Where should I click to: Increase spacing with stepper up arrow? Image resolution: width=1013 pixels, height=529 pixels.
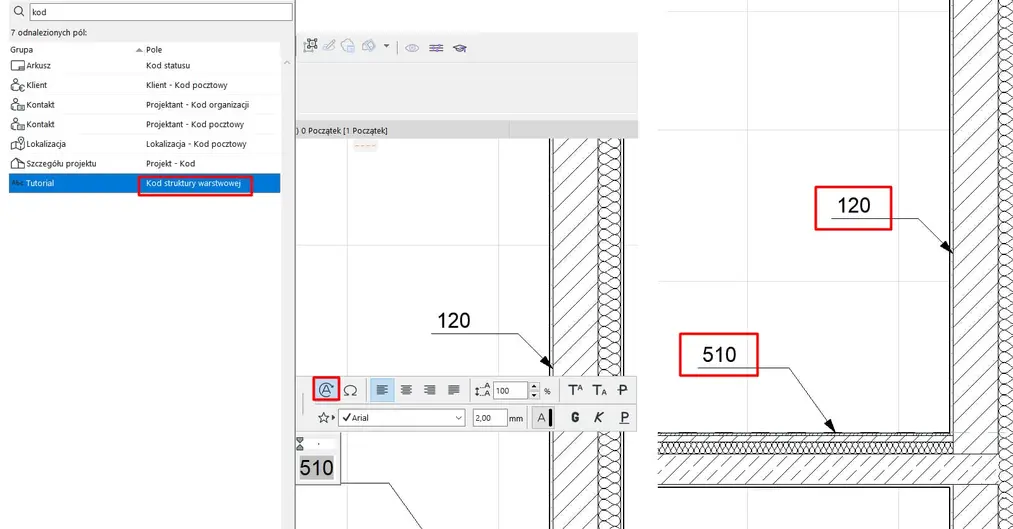534,386
